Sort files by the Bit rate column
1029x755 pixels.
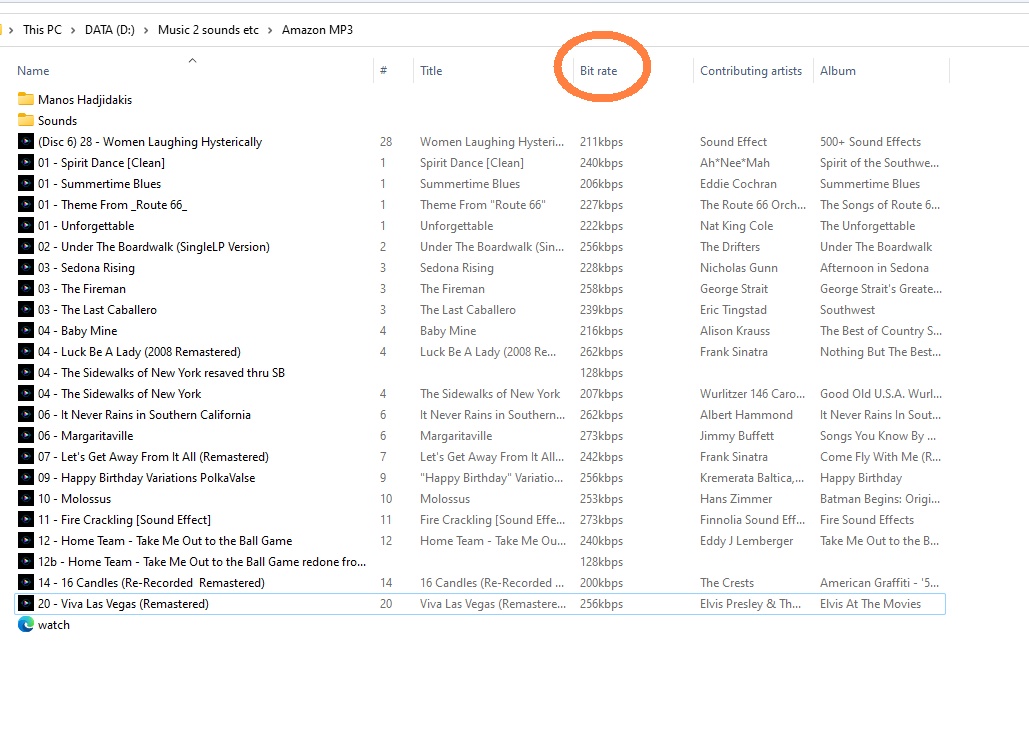[598, 70]
